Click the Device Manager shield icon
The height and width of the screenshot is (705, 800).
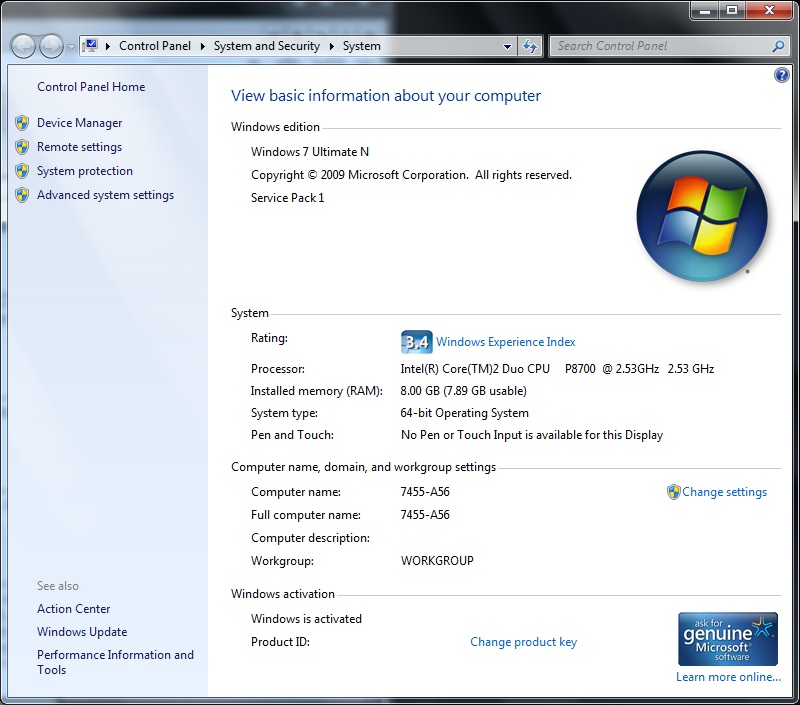tap(22, 123)
